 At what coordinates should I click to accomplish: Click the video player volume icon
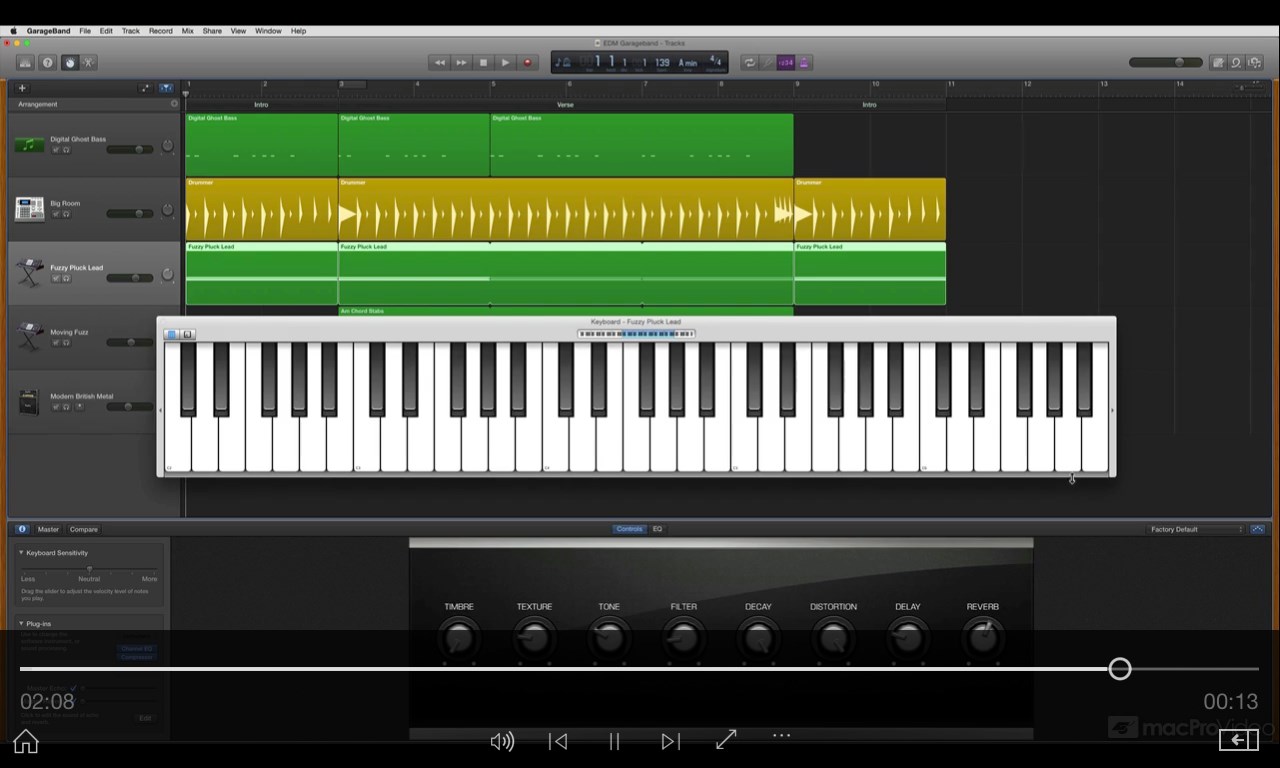click(502, 741)
